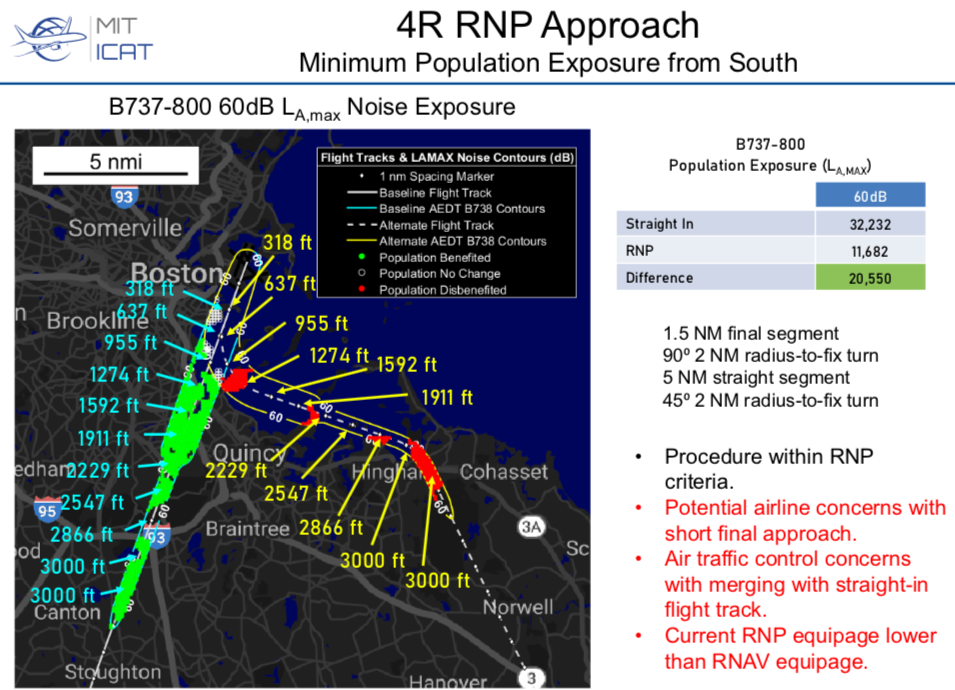Click the Straight In table row
Image resolution: width=955 pixels, height=690 pixels.
click(x=771, y=223)
